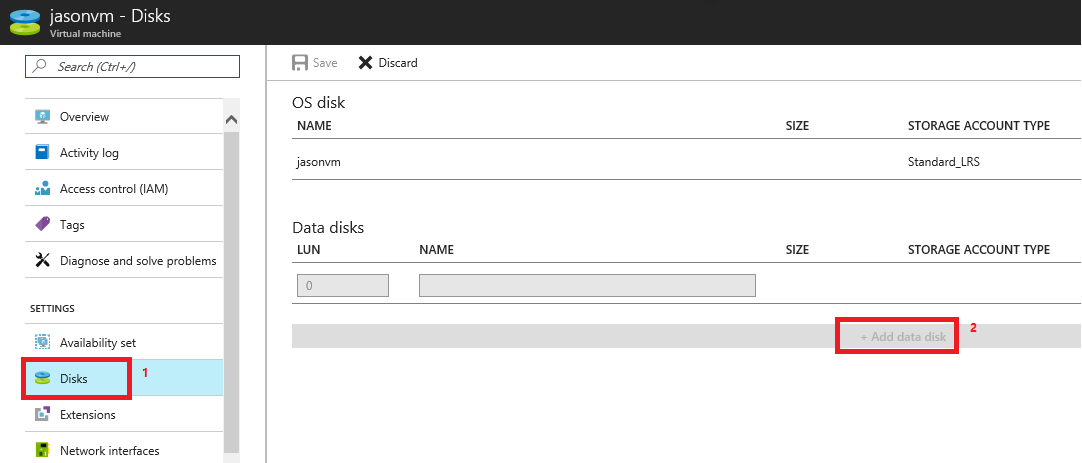Open Activity log from the sidebar
Image resolution: width=1082 pixels, height=463 pixels.
point(89,153)
